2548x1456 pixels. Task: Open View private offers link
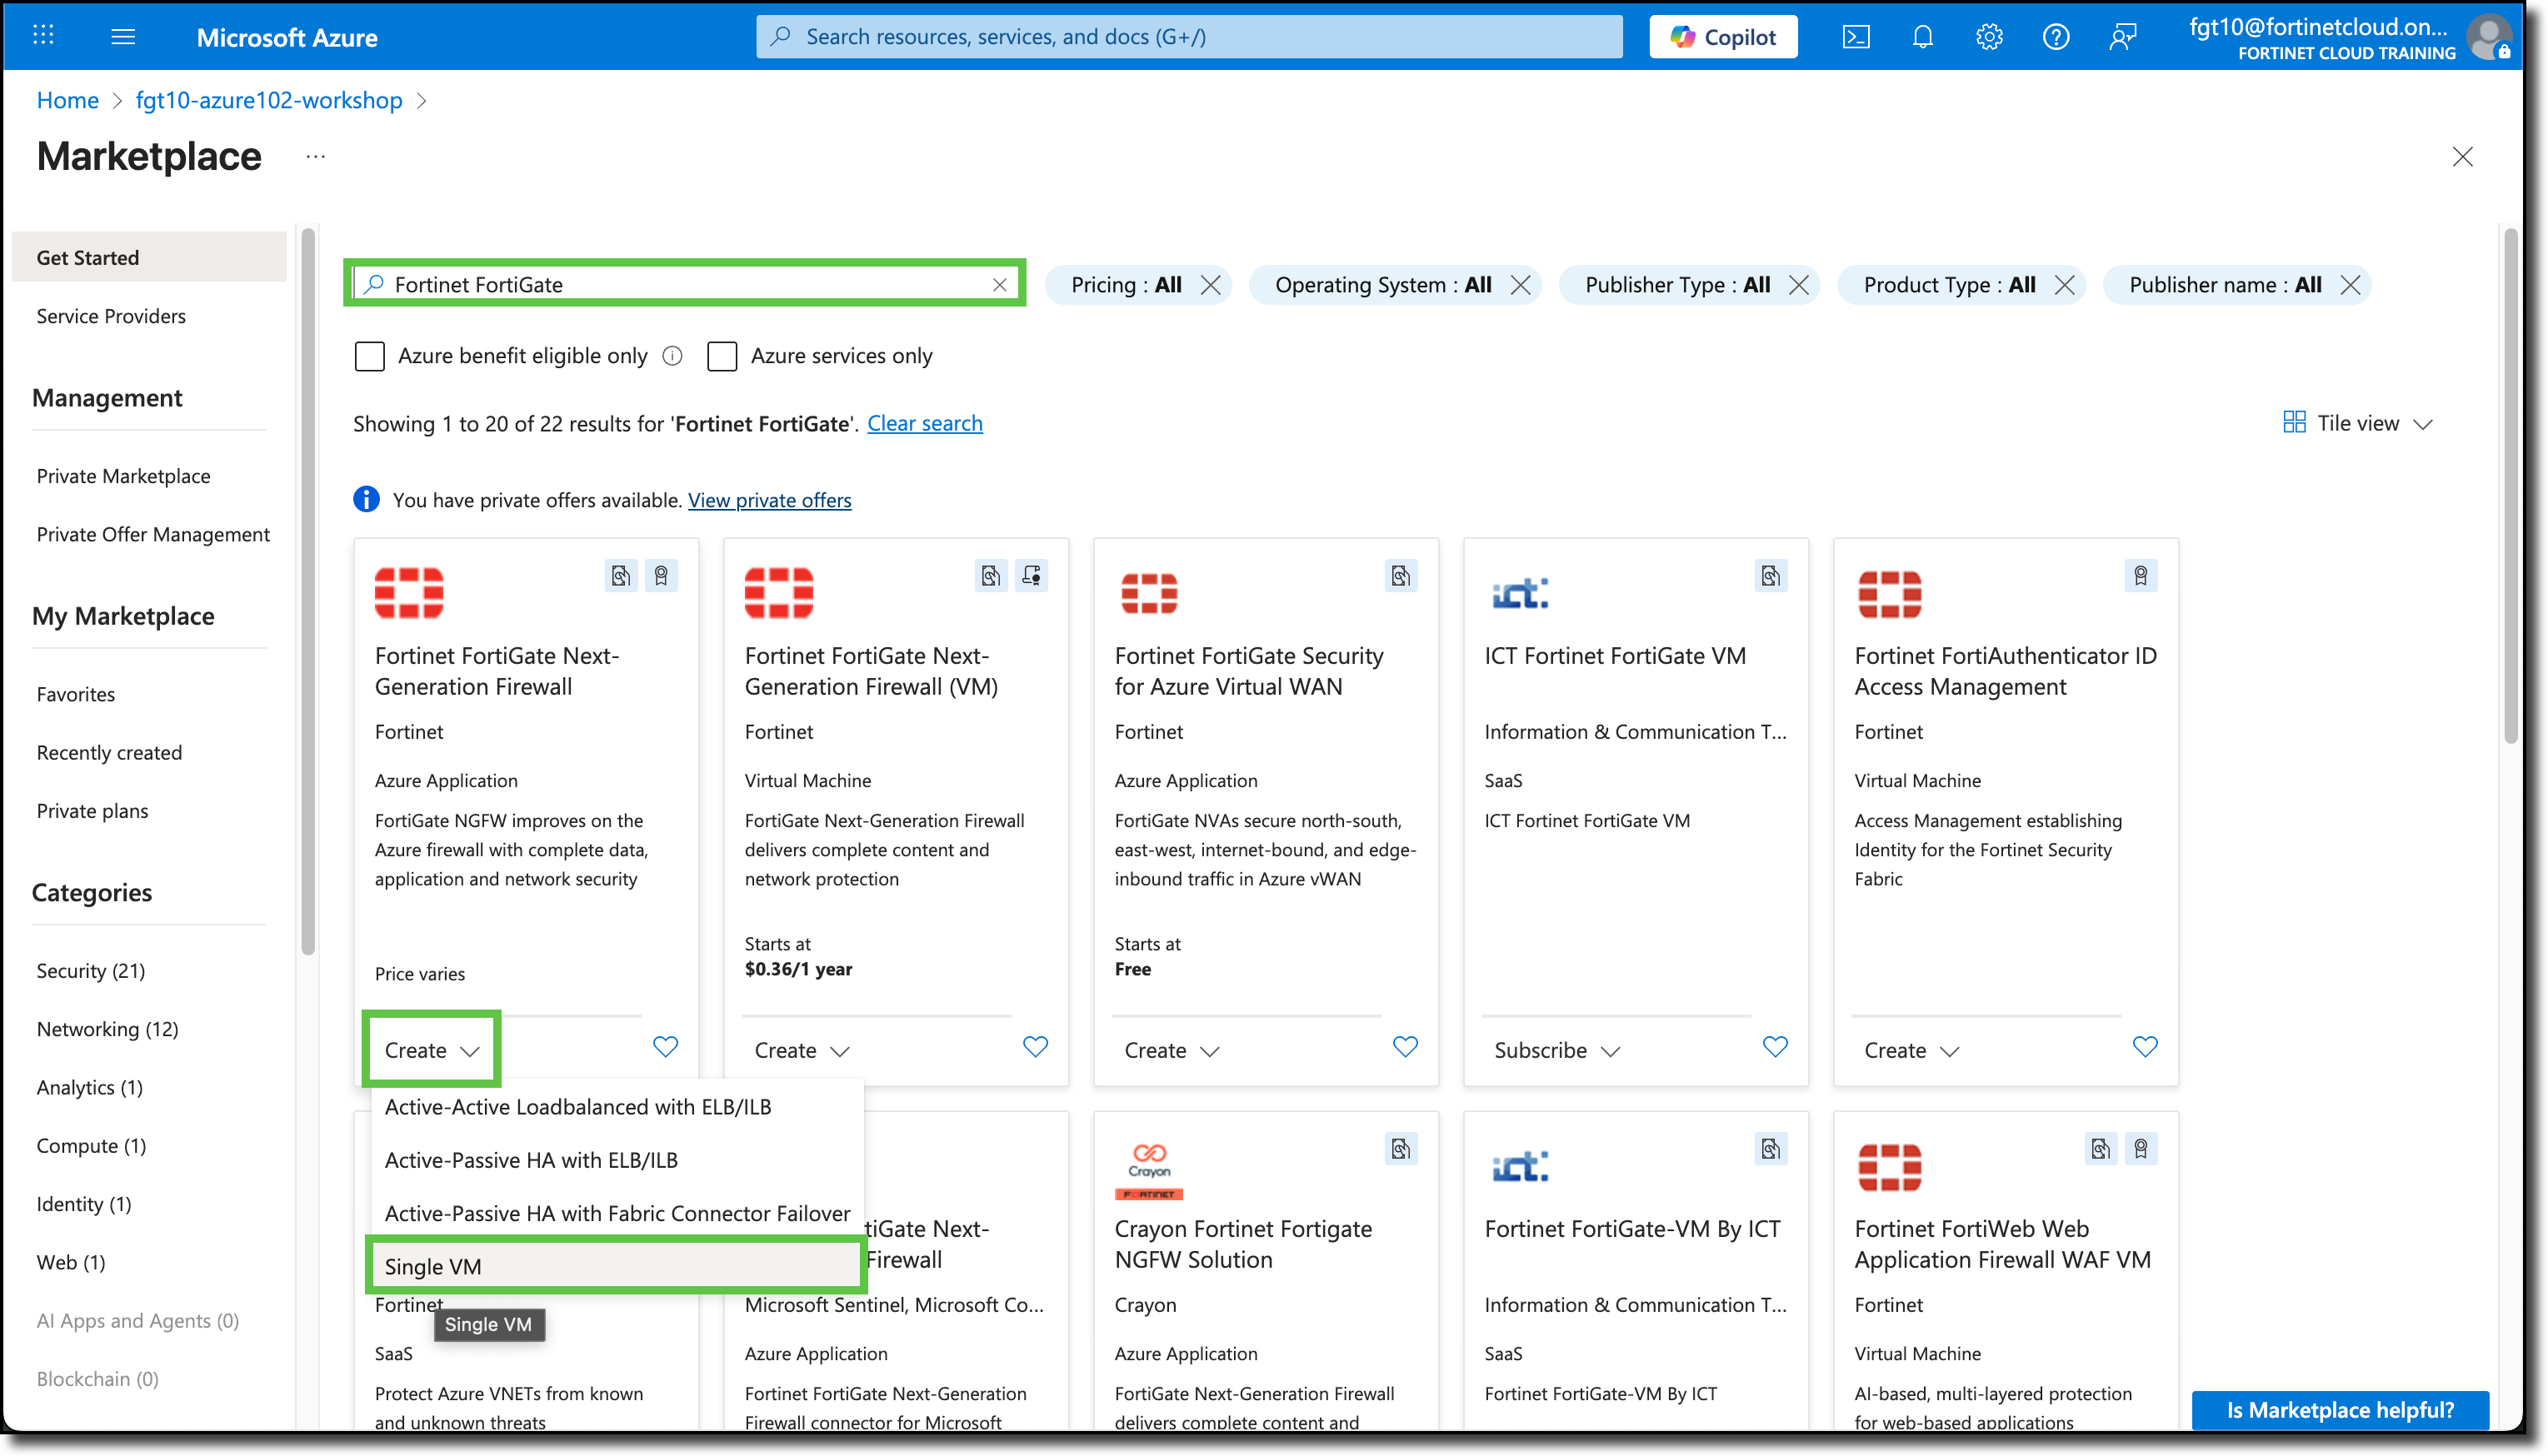tap(769, 500)
